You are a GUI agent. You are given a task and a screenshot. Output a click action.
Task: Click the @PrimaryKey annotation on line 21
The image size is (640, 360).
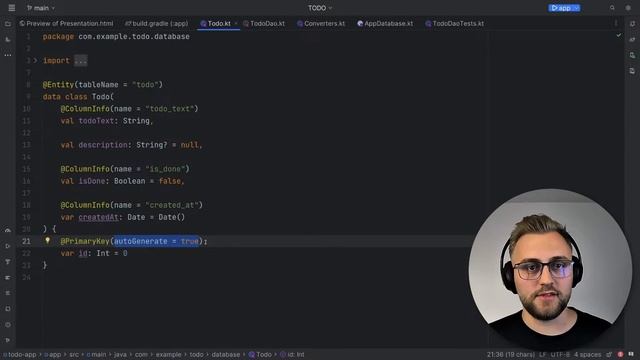pos(85,241)
